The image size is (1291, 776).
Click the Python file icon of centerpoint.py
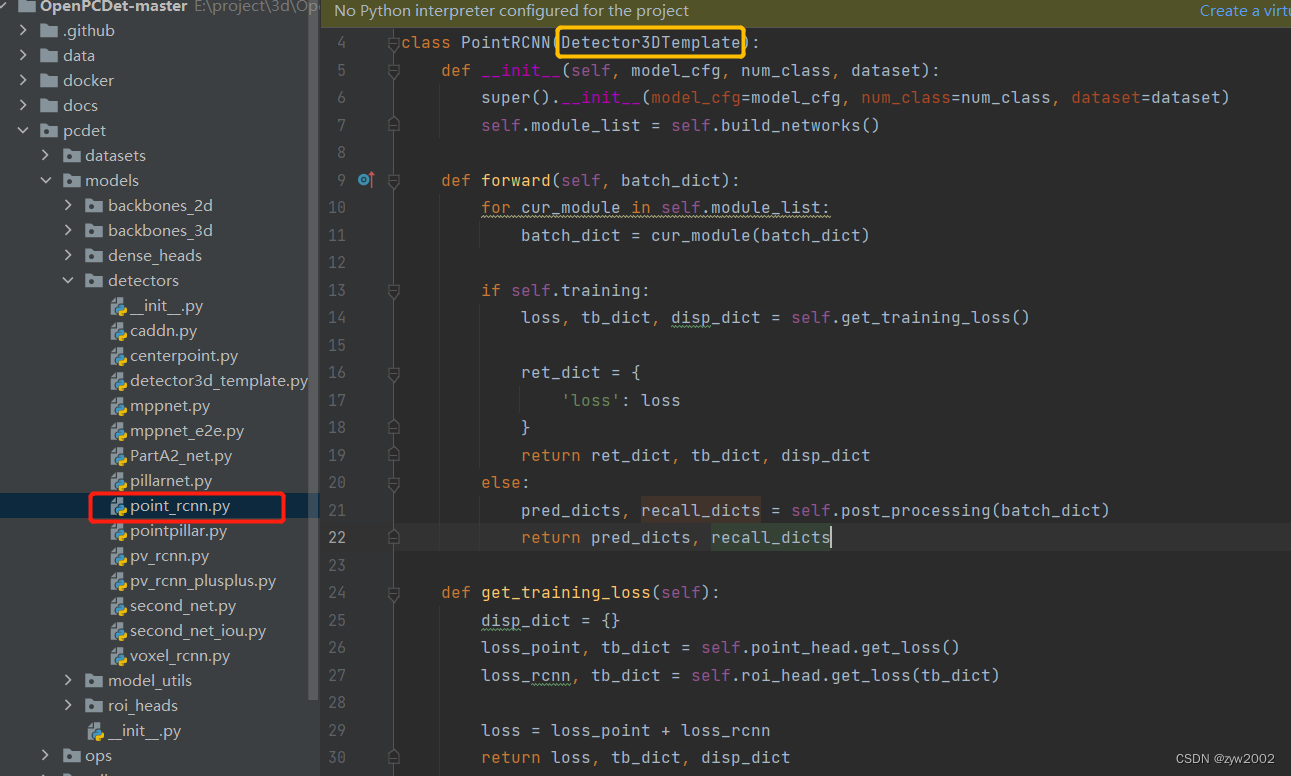[118, 356]
